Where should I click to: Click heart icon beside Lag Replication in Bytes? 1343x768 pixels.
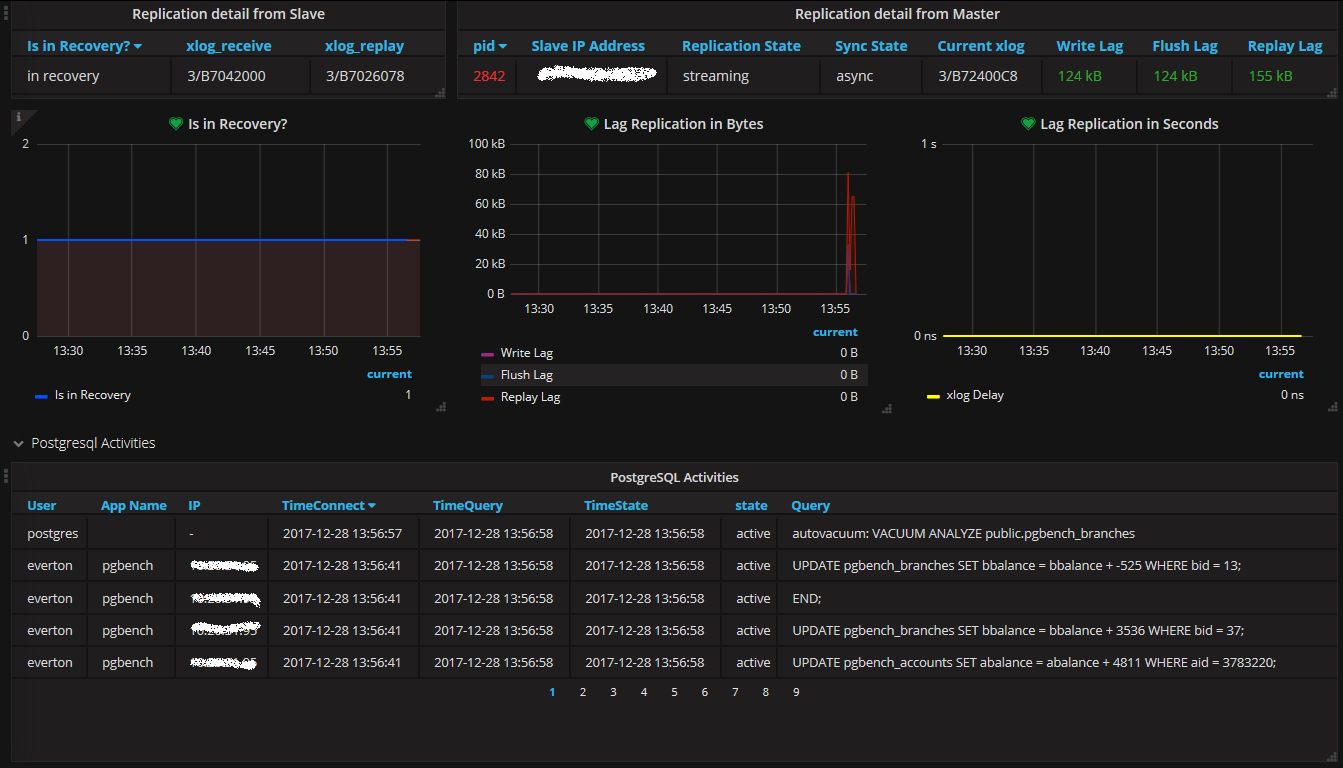point(591,124)
